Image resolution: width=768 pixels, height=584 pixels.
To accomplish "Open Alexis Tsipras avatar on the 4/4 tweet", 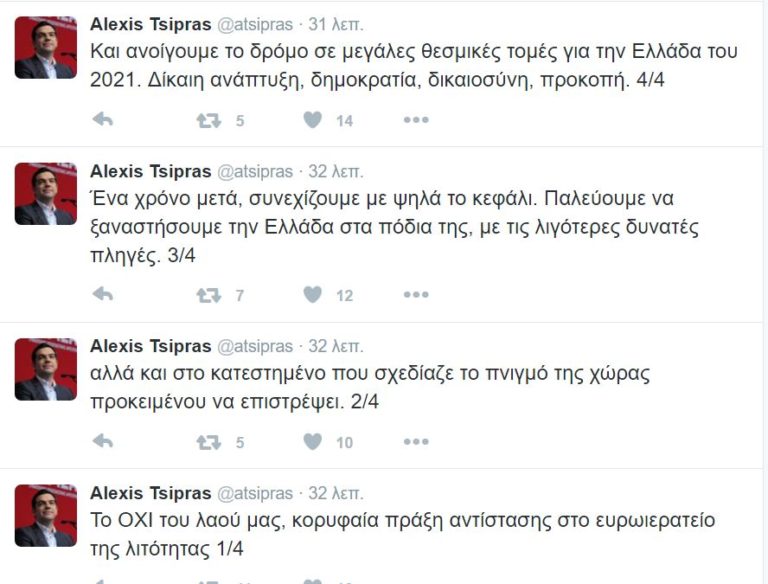I will tap(45, 48).
